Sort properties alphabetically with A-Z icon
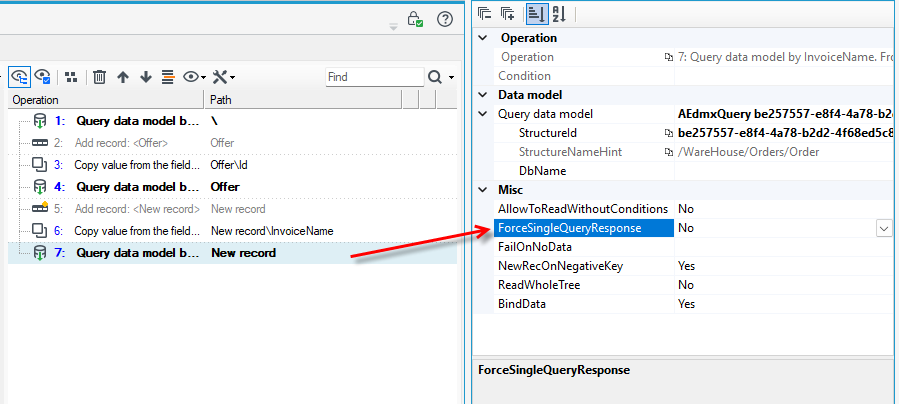Viewport: 899px width, 404px height. 560,14
